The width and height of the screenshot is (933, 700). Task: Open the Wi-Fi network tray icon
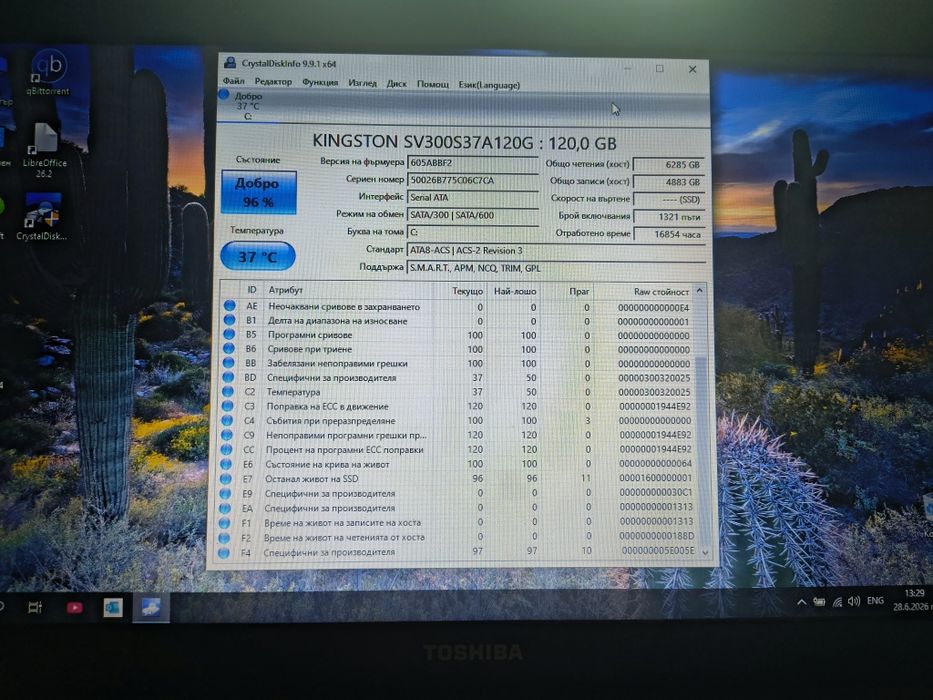[x=837, y=602]
